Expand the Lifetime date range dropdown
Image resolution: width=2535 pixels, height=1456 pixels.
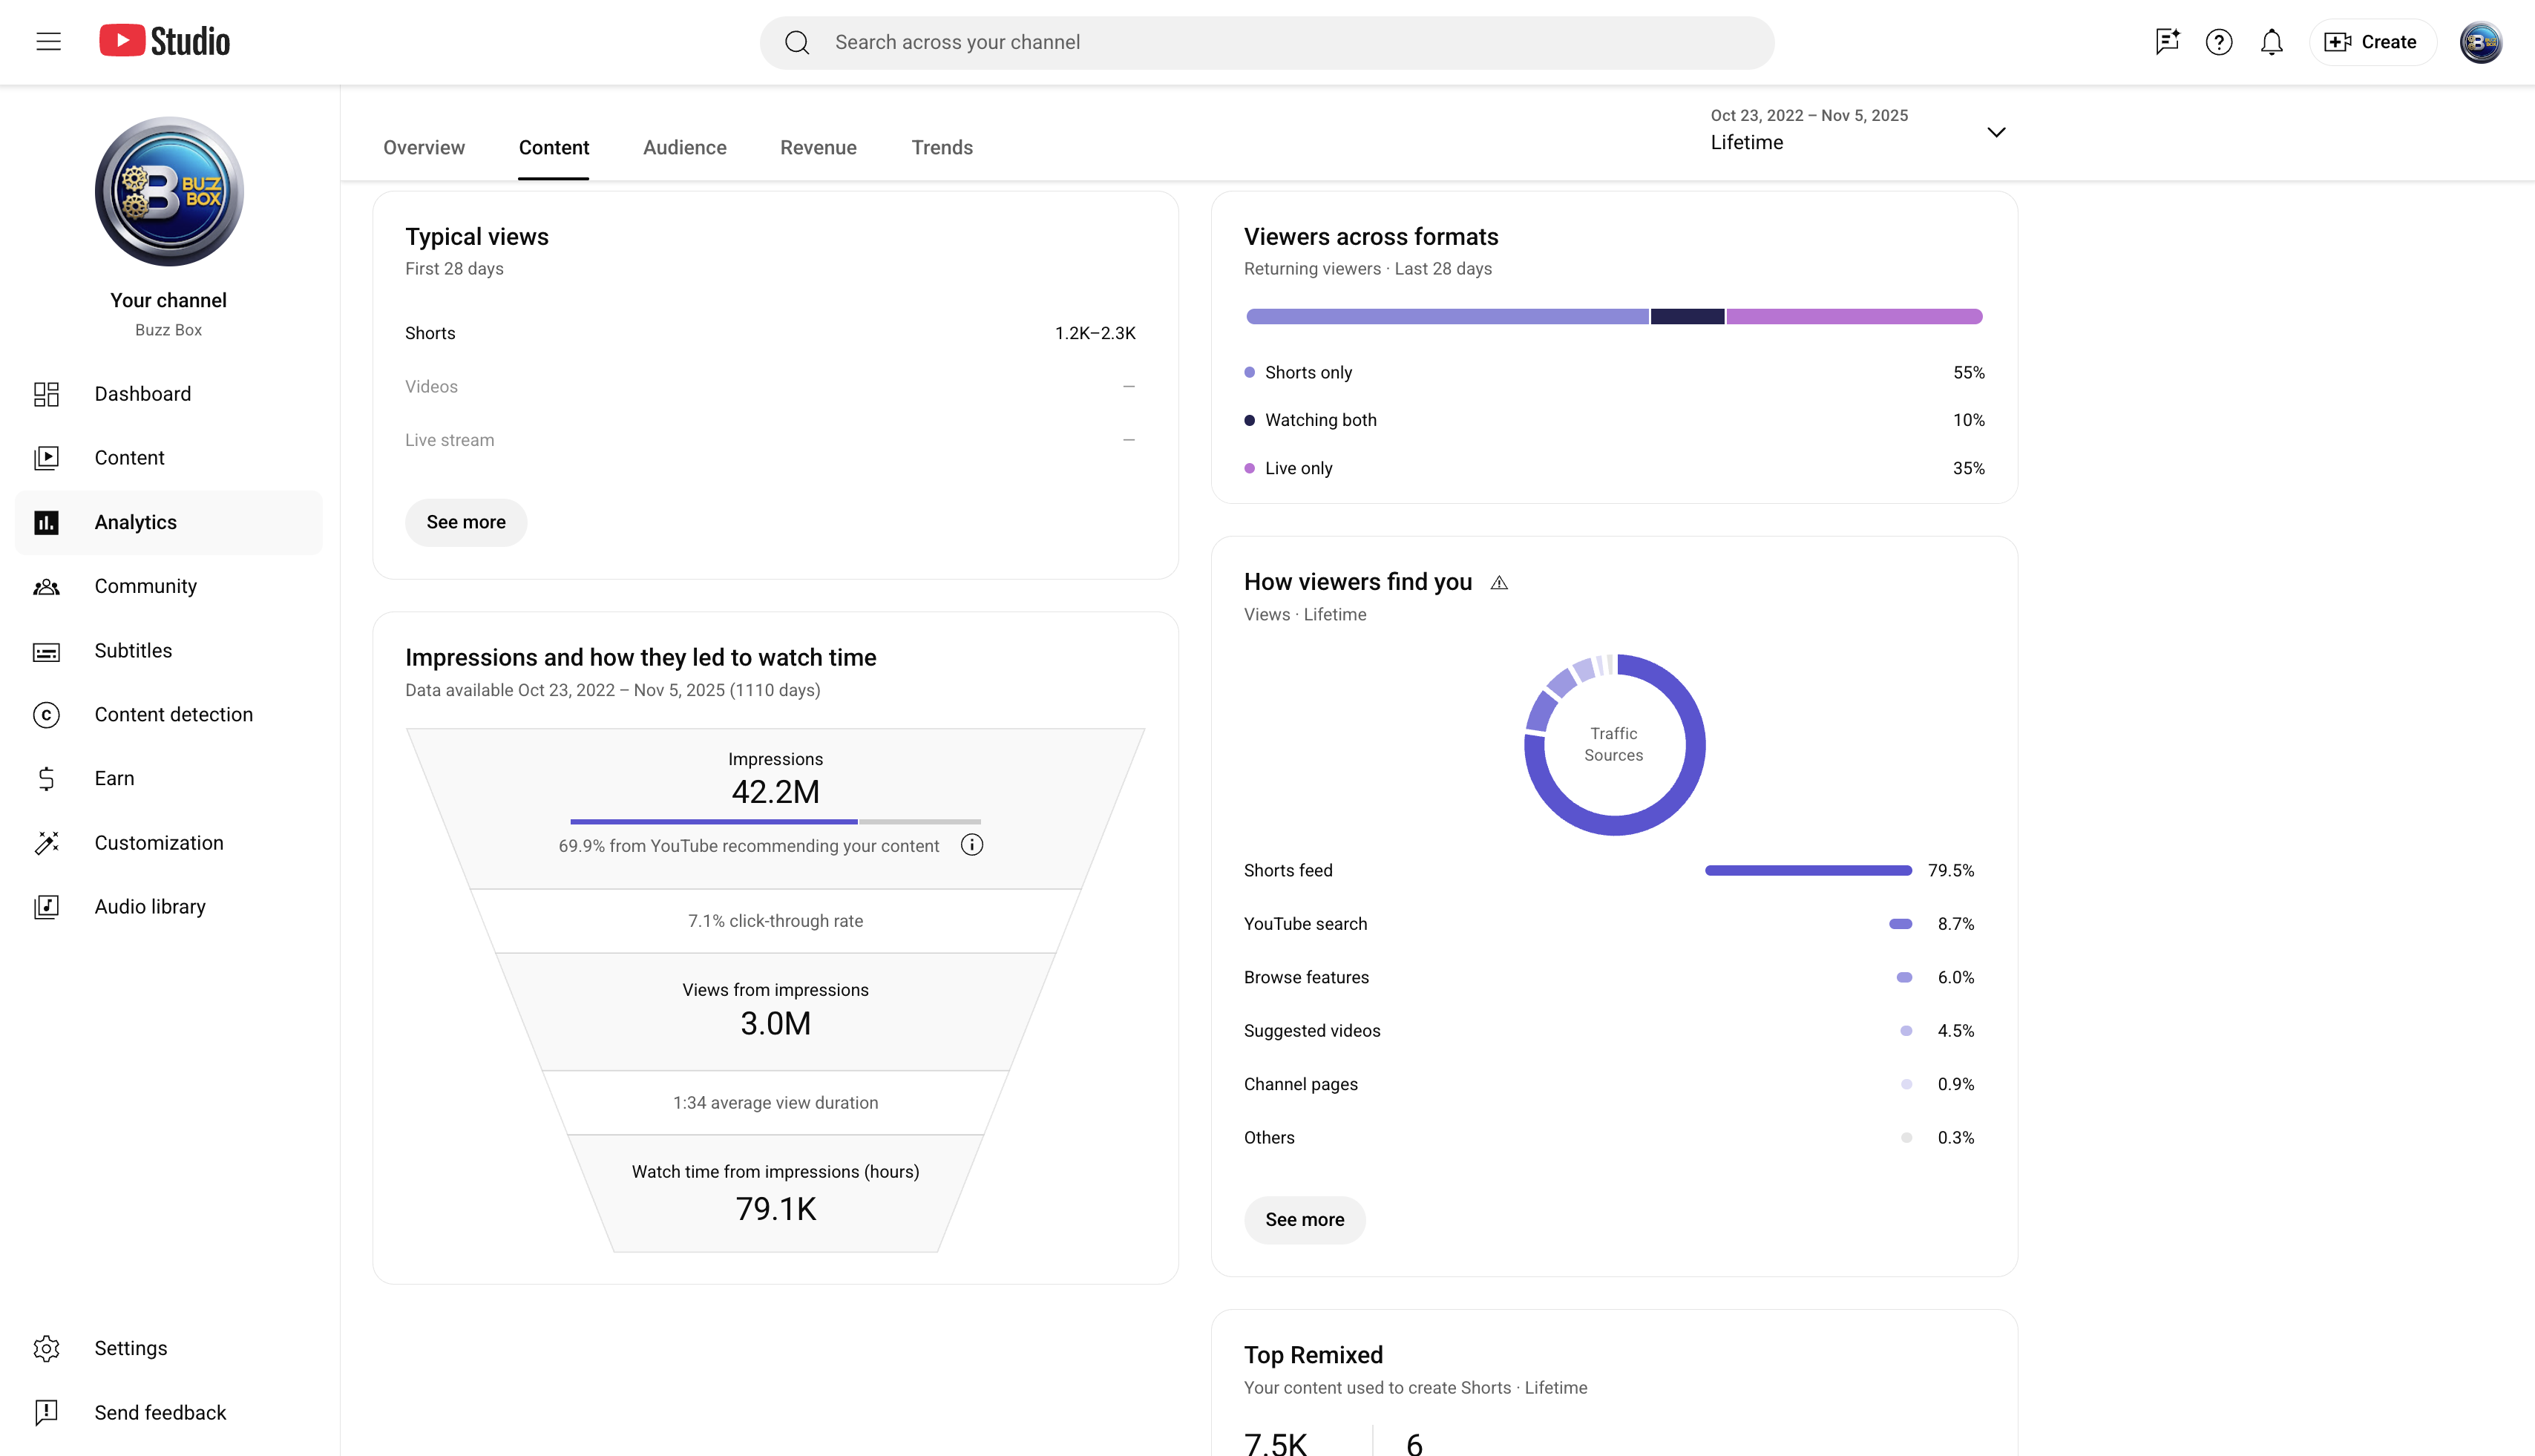[1996, 132]
